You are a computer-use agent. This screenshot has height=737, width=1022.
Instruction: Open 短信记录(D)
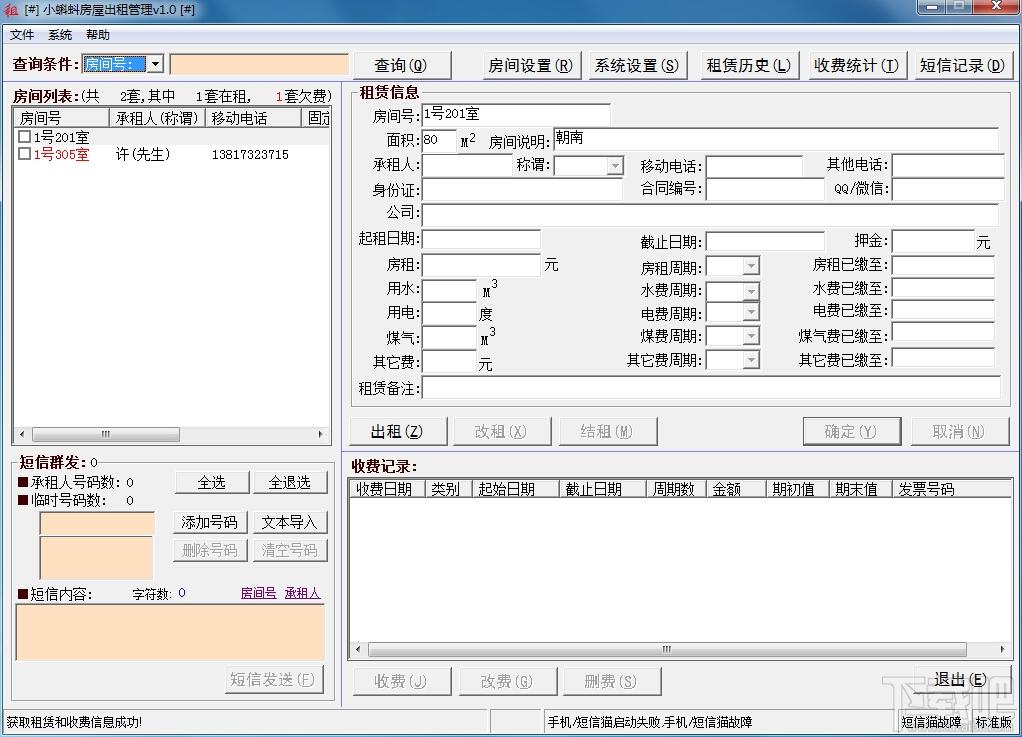pyautogui.click(x=963, y=65)
